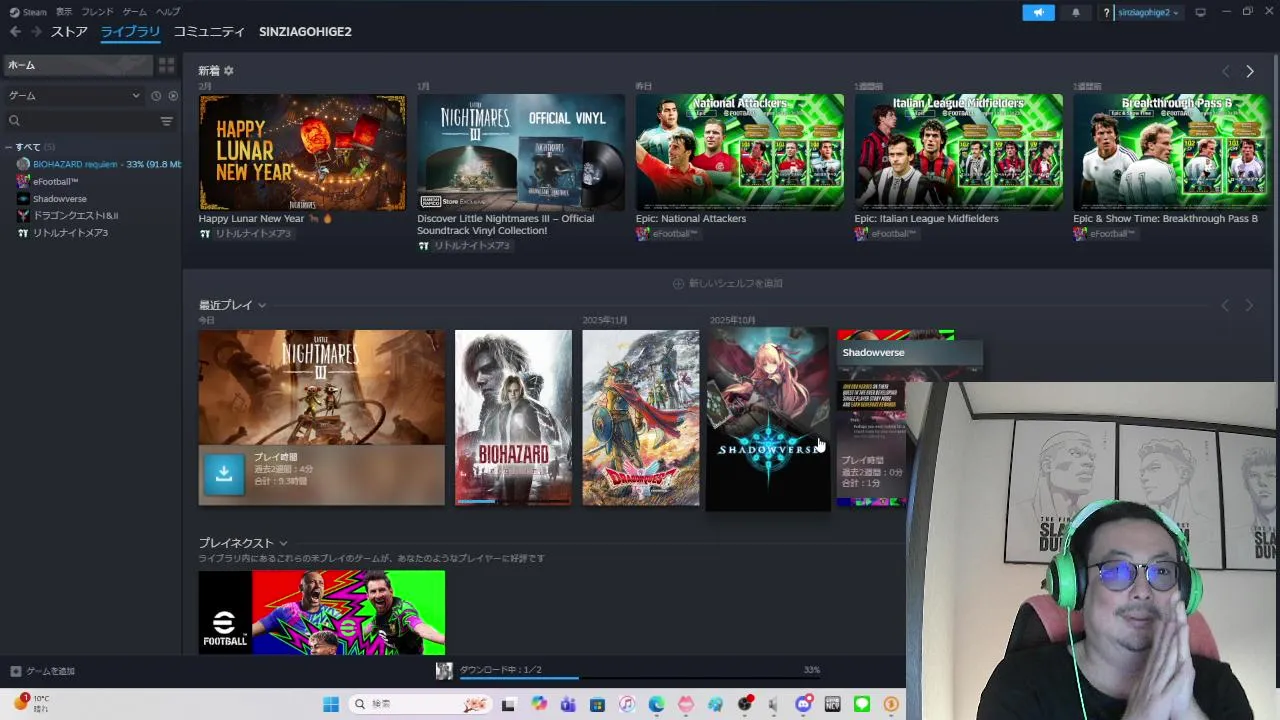Screen dimensions: 1280x720
Task: Open the megaphone announcements button
Action: tap(1038, 12)
